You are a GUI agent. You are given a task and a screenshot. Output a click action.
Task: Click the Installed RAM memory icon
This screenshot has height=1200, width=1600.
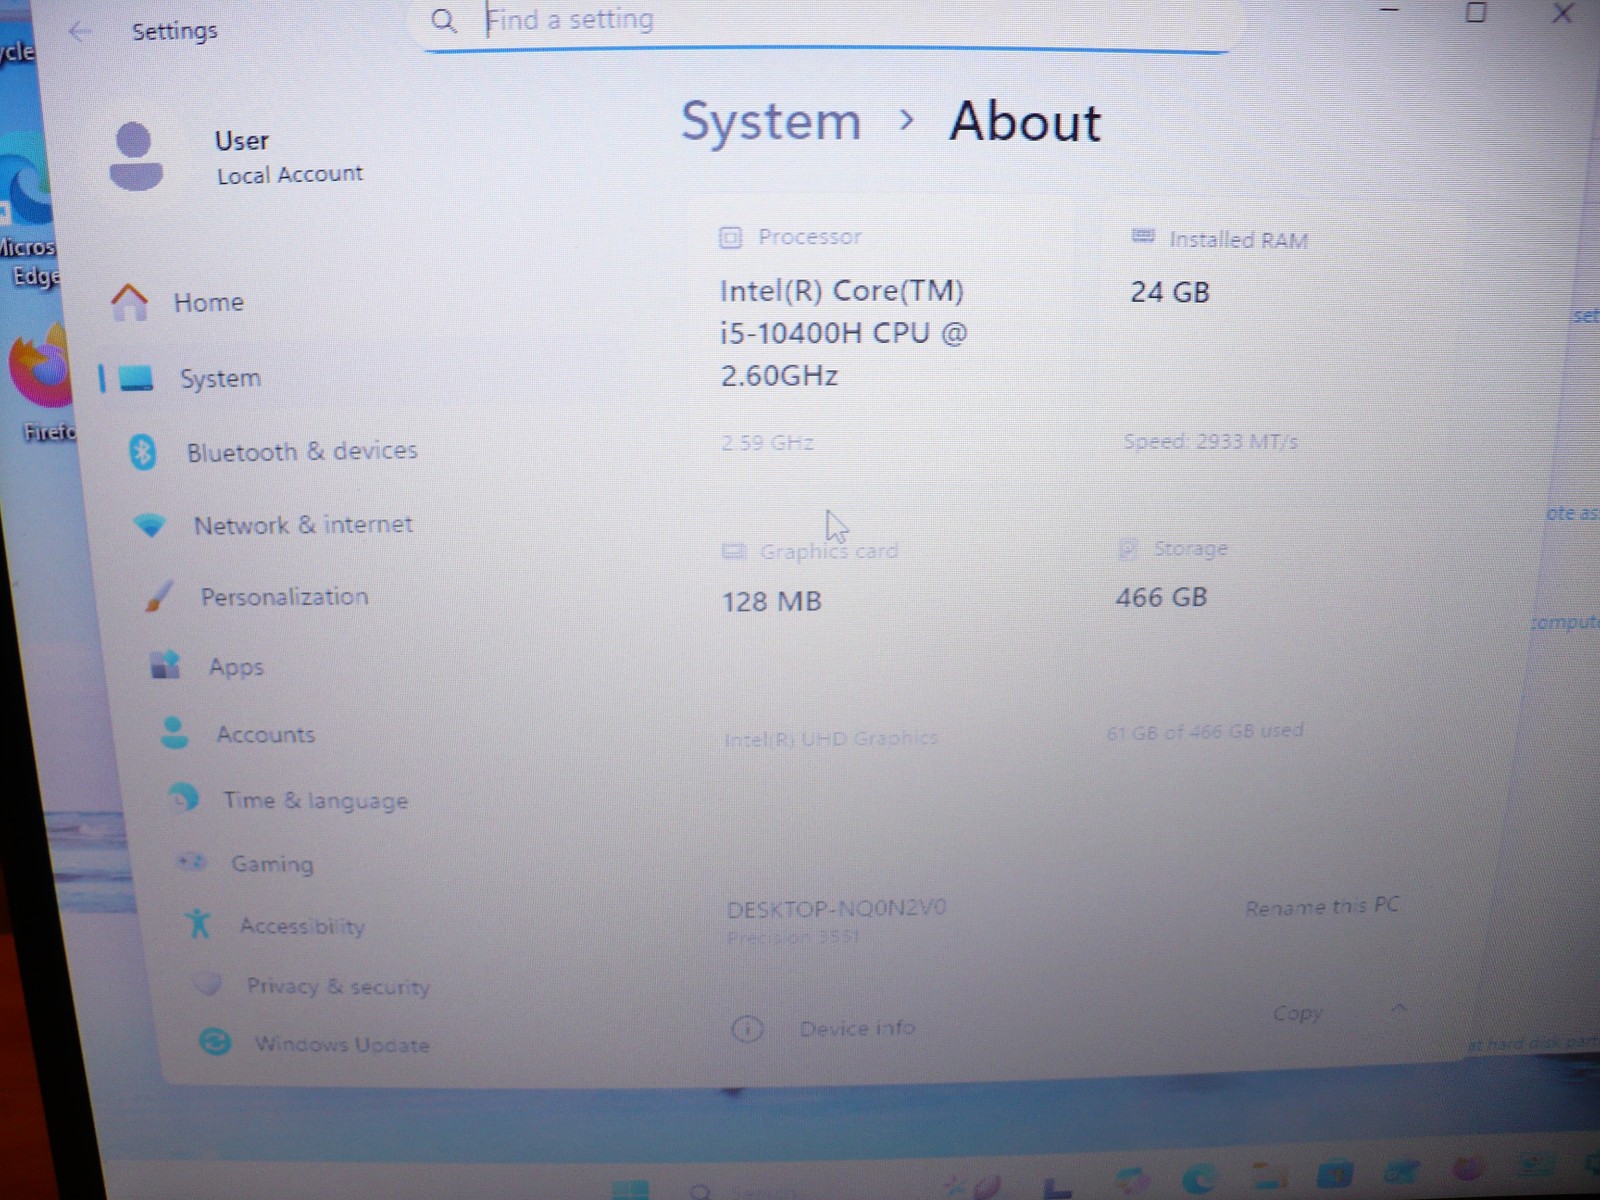1143,237
